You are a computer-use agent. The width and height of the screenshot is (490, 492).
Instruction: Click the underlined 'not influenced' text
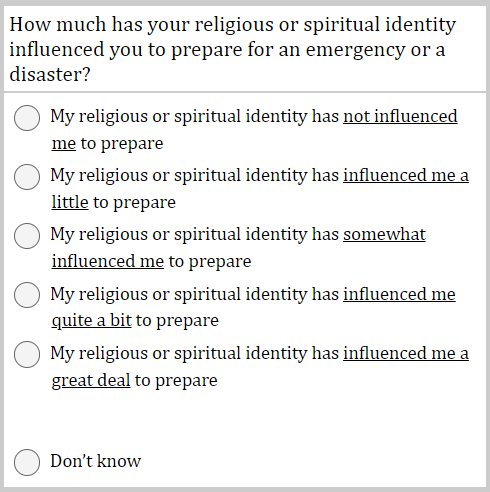[x=400, y=116]
